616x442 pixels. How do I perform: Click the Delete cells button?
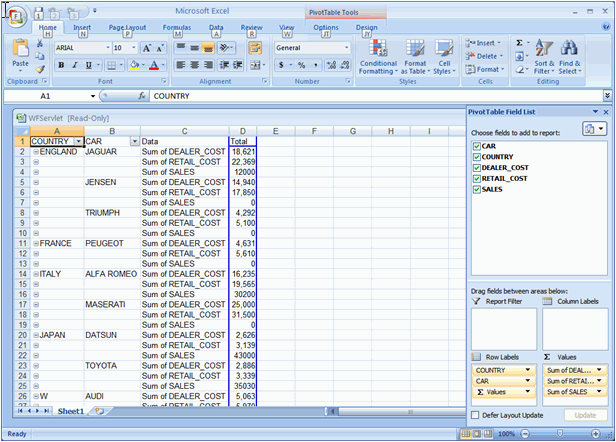click(484, 56)
